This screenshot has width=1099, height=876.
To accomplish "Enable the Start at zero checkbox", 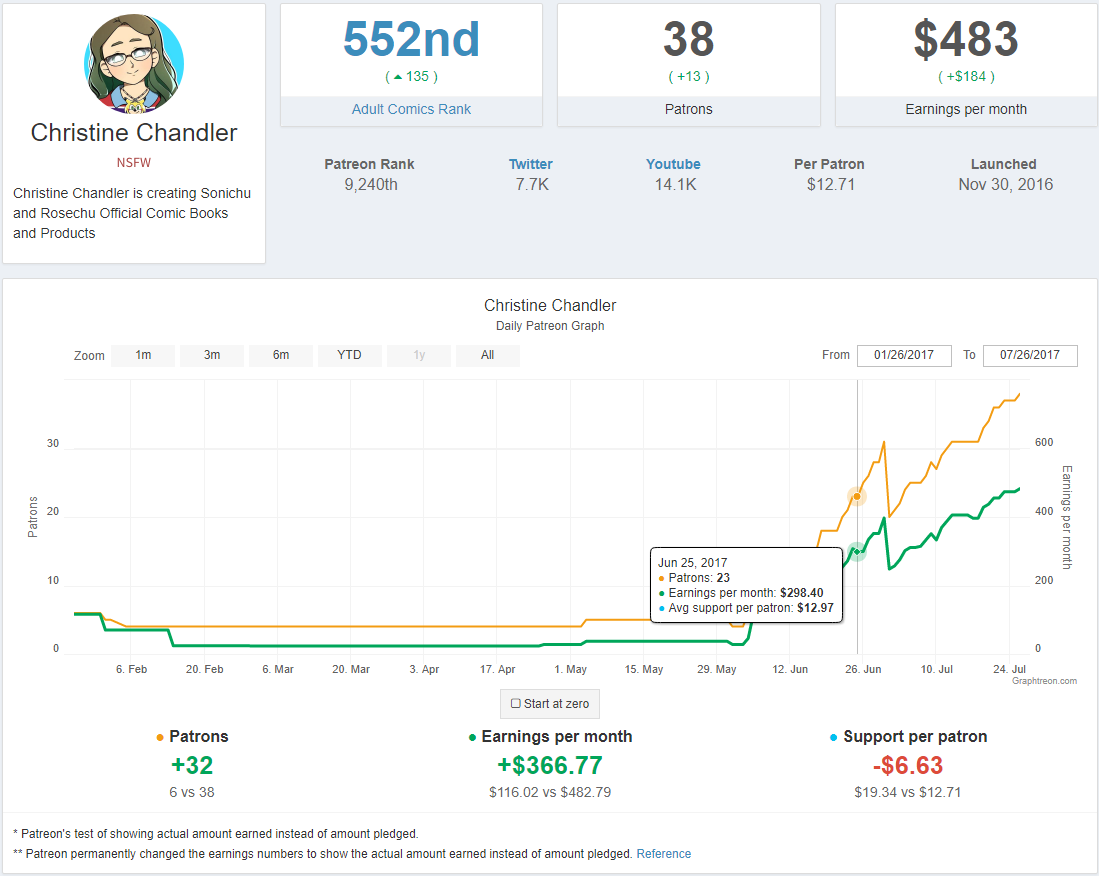I will [516, 704].
